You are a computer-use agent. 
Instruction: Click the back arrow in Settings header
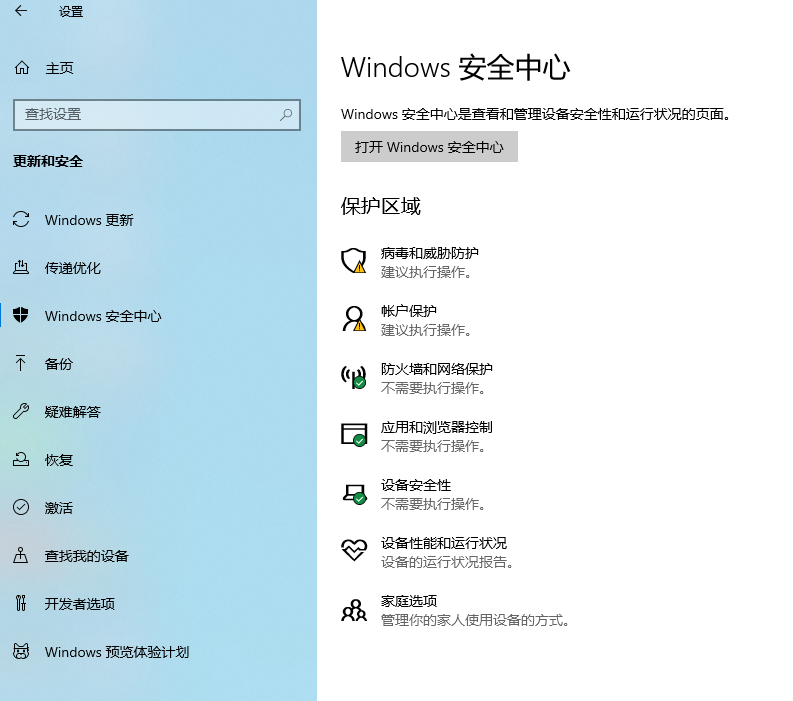21,12
